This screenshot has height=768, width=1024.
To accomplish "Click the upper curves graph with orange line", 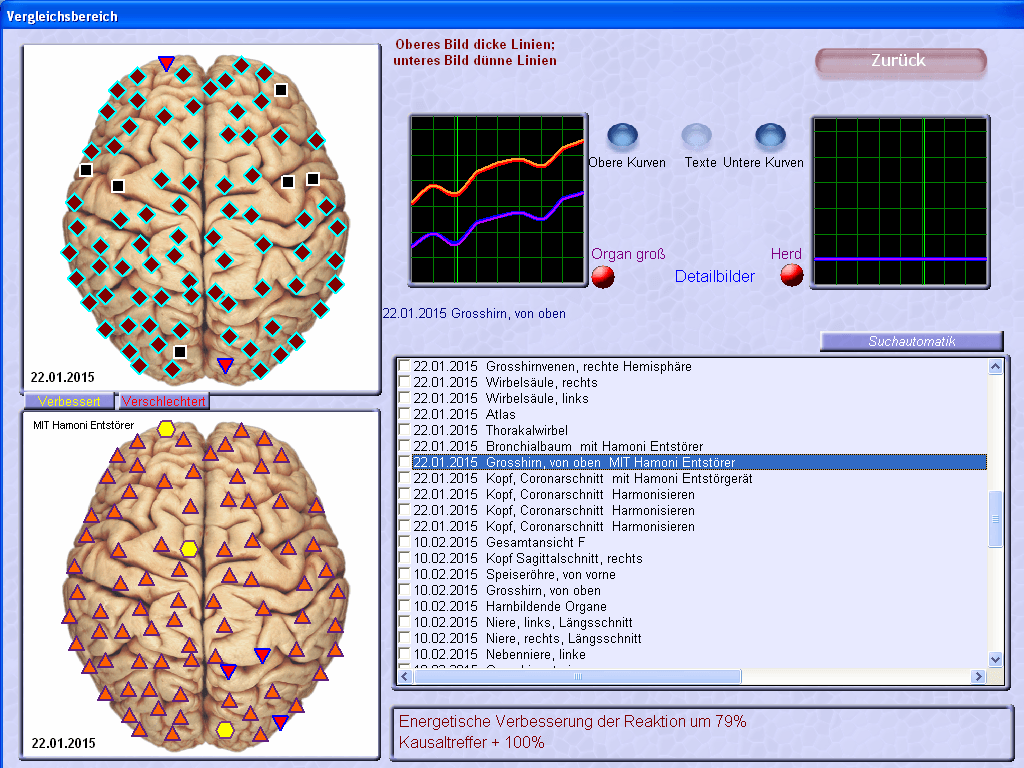I will [x=498, y=200].
